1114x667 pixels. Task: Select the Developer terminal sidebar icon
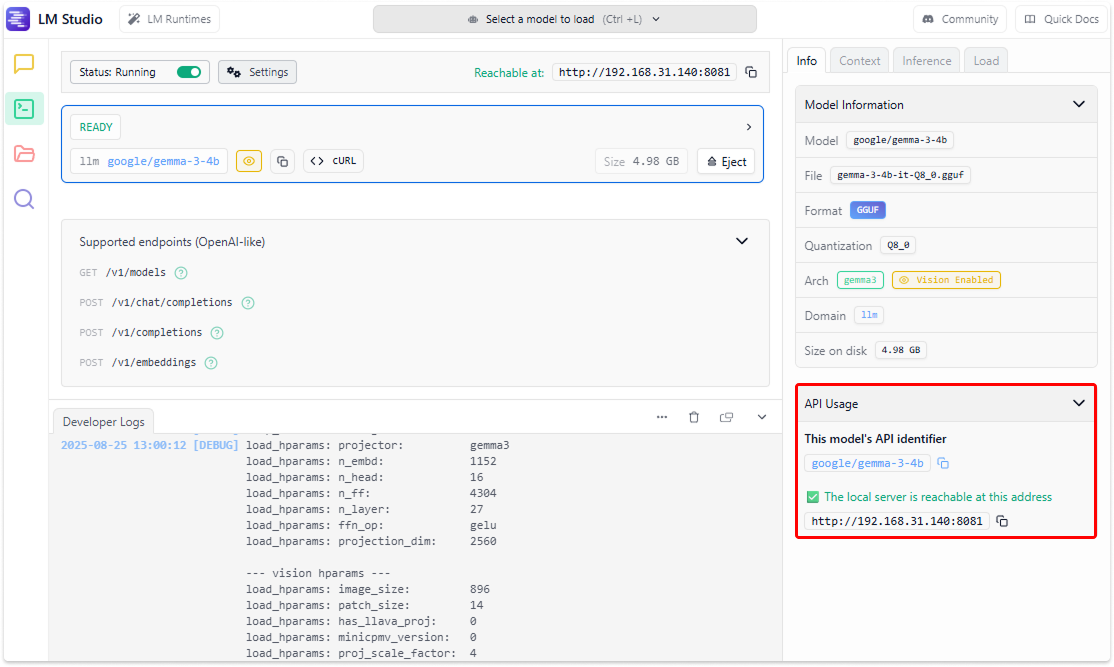point(24,109)
